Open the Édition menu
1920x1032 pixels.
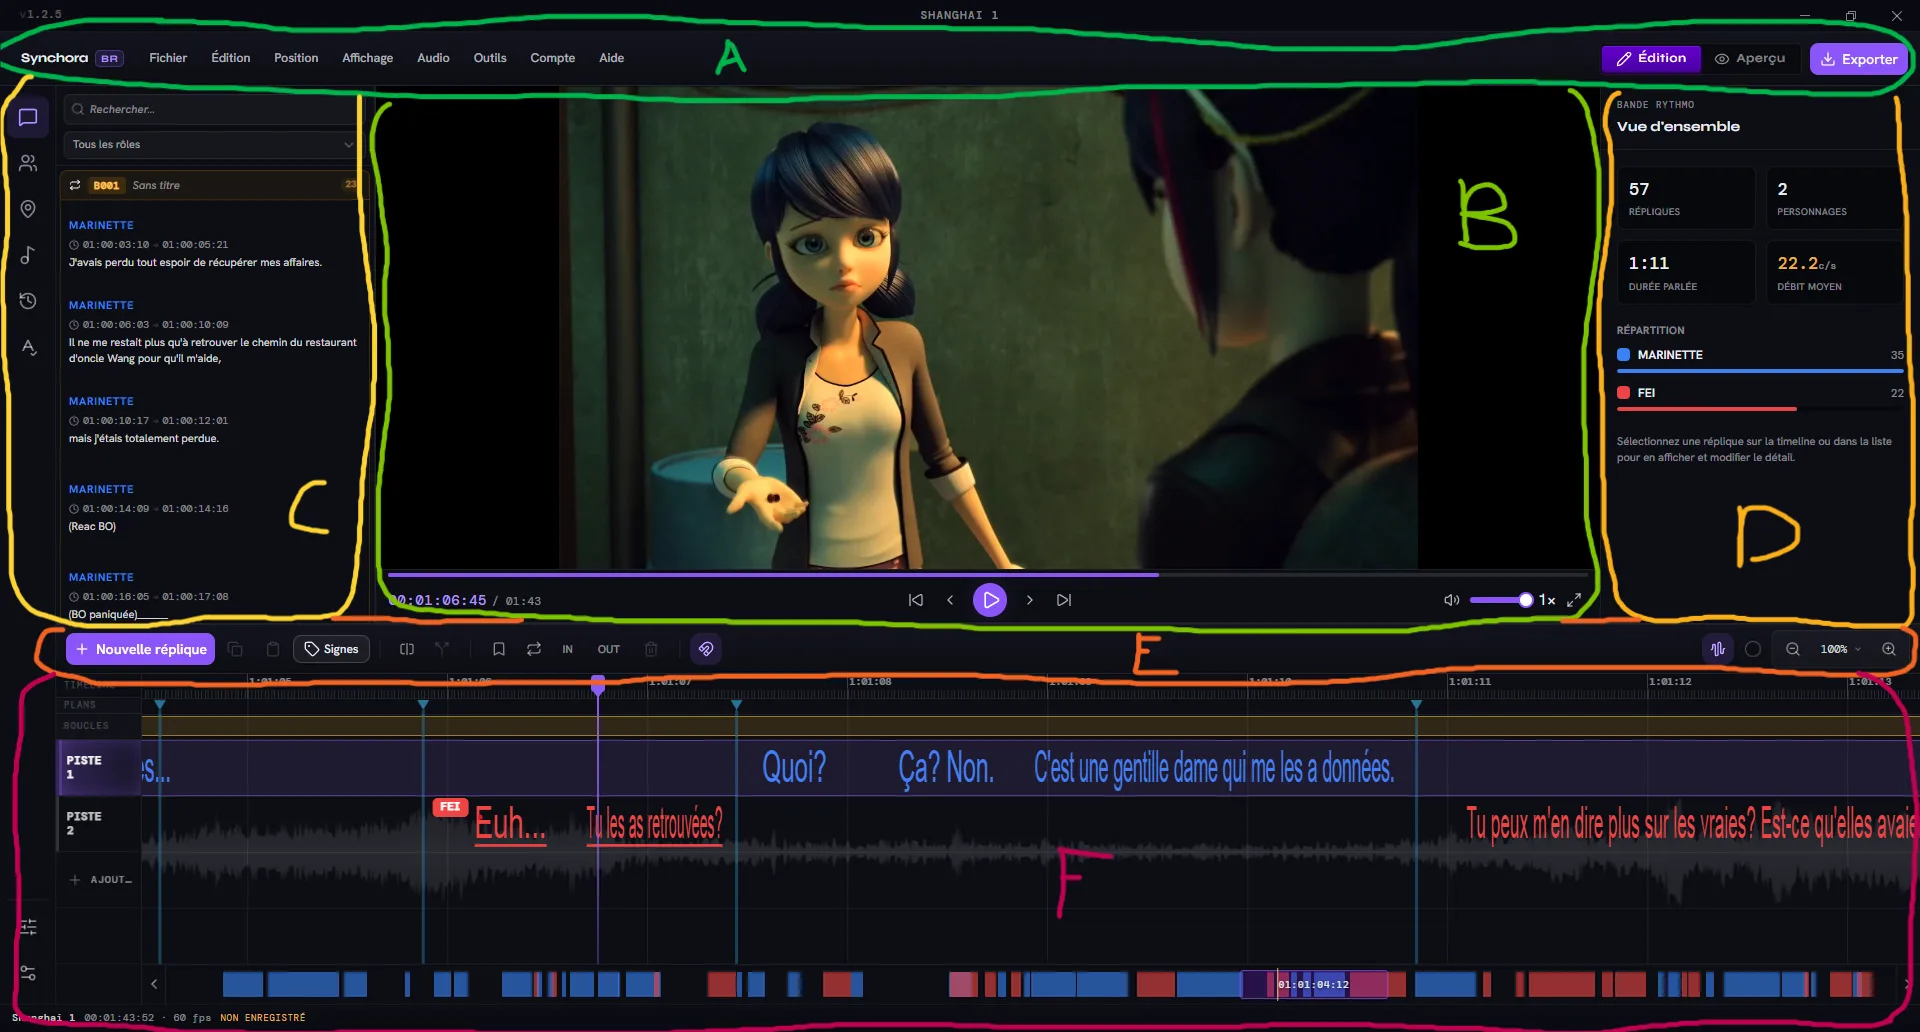tap(231, 58)
